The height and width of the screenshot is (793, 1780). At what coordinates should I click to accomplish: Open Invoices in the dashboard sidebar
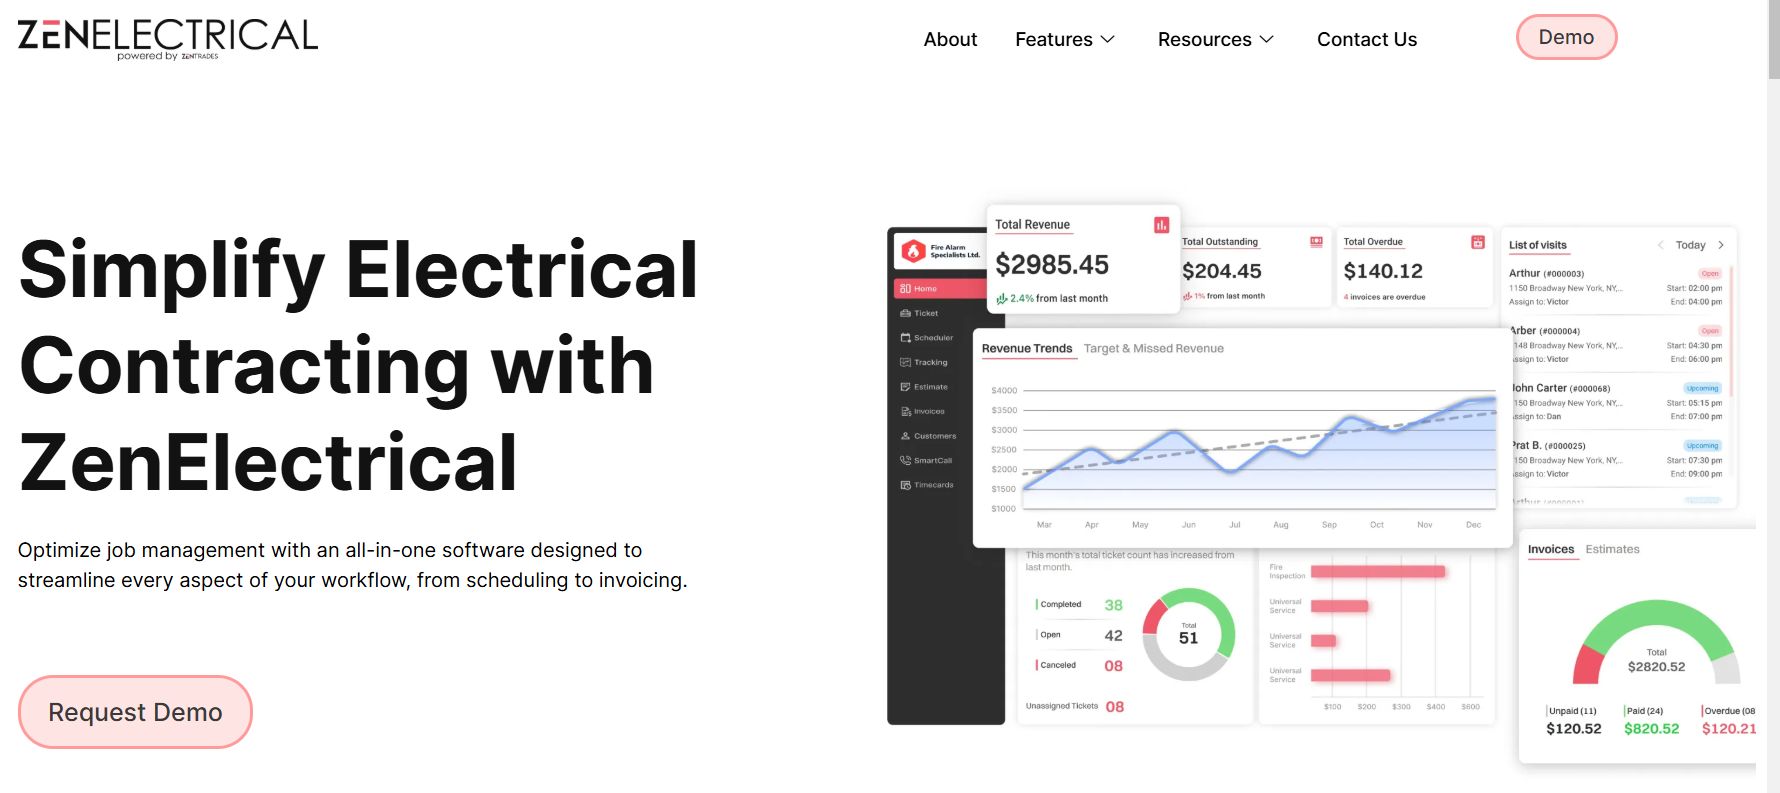point(923,411)
